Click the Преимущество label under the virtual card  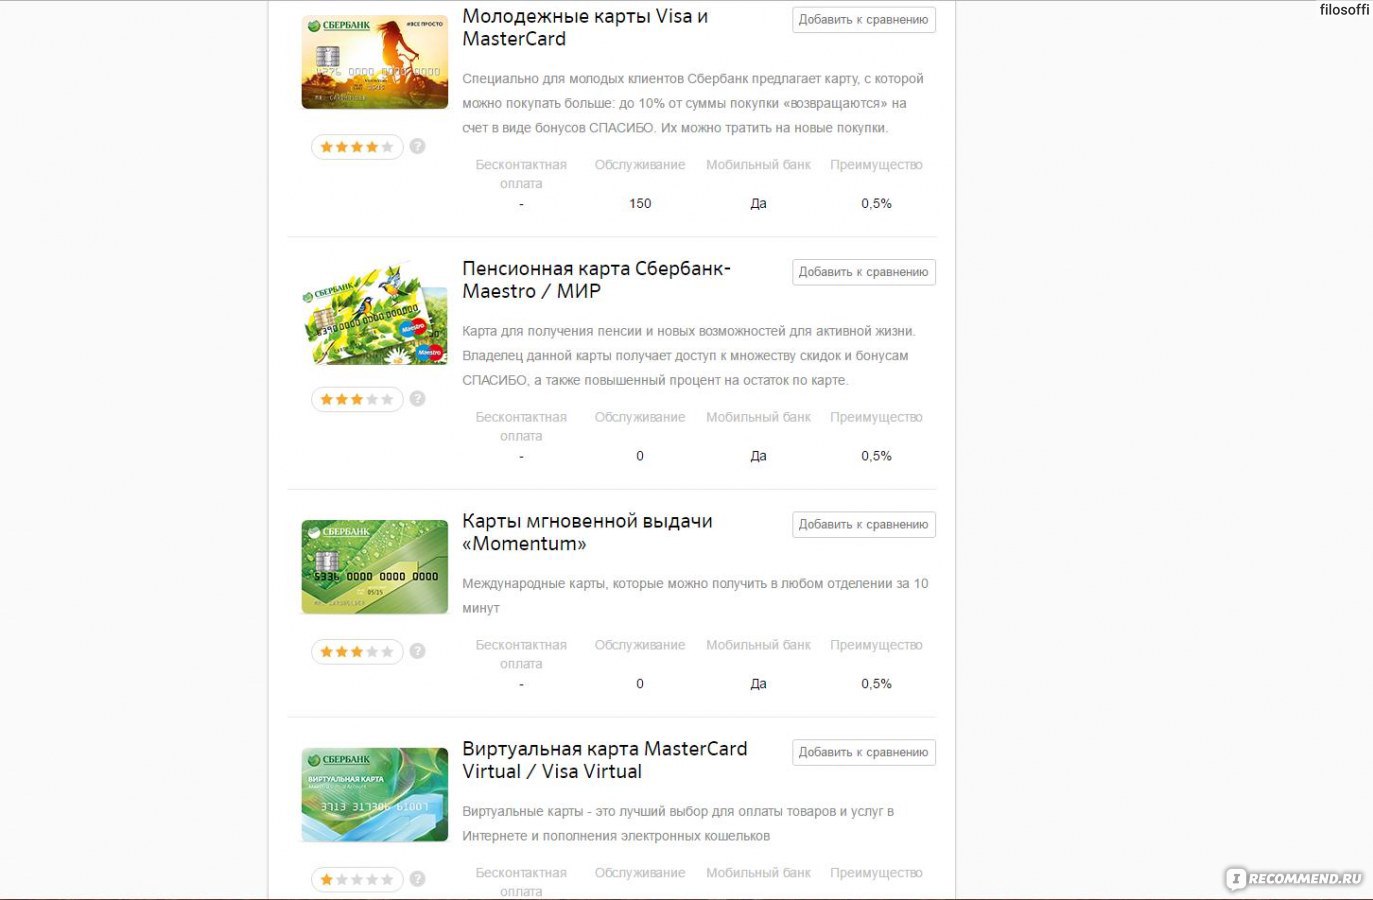pyautogui.click(x=876, y=873)
